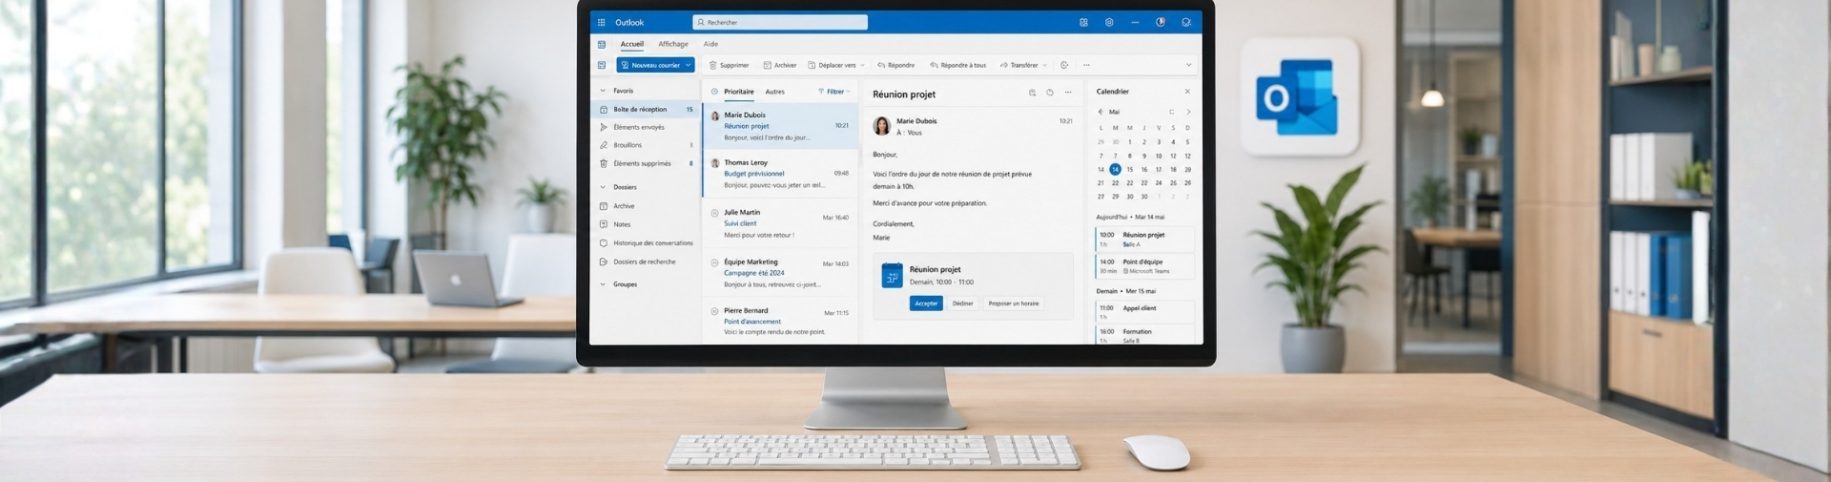This screenshot has width=1831, height=482.
Task: Collapse the Dossiers section
Action: (x=602, y=187)
